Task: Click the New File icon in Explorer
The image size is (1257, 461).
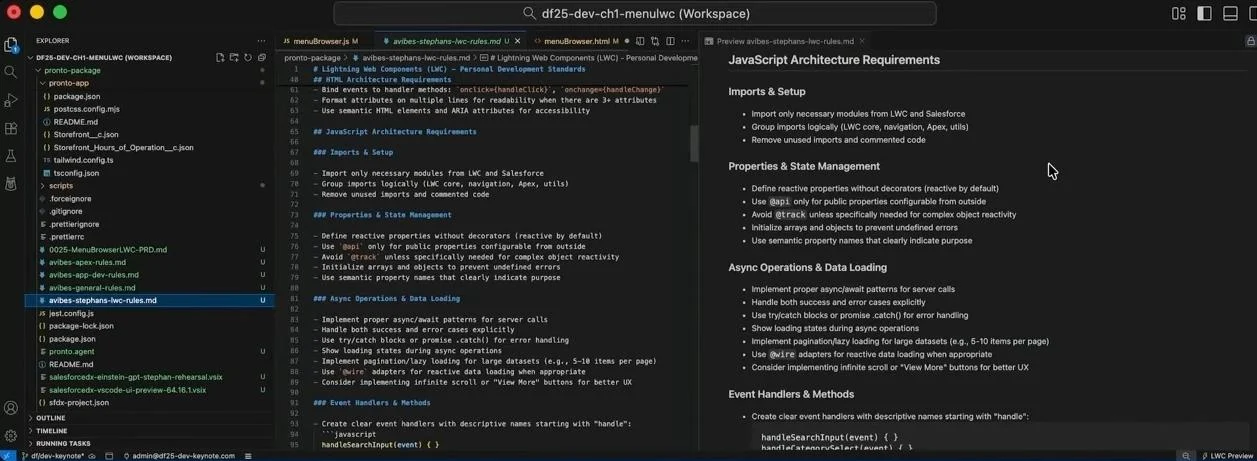Action: 220,57
